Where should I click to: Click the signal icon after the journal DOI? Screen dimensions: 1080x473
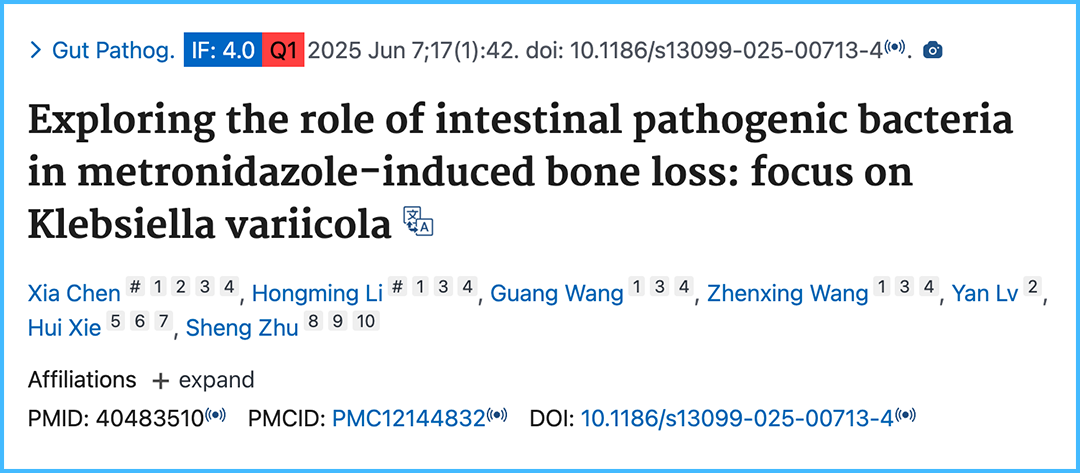click(895, 49)
